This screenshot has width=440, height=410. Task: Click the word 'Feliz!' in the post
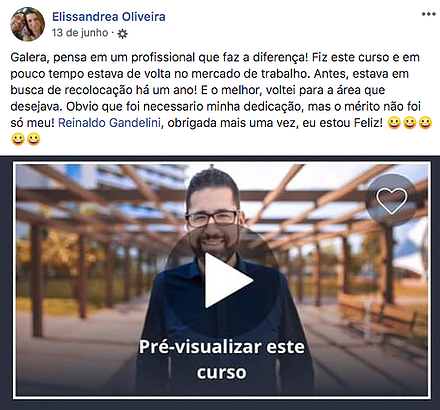[x=368, y=123]
